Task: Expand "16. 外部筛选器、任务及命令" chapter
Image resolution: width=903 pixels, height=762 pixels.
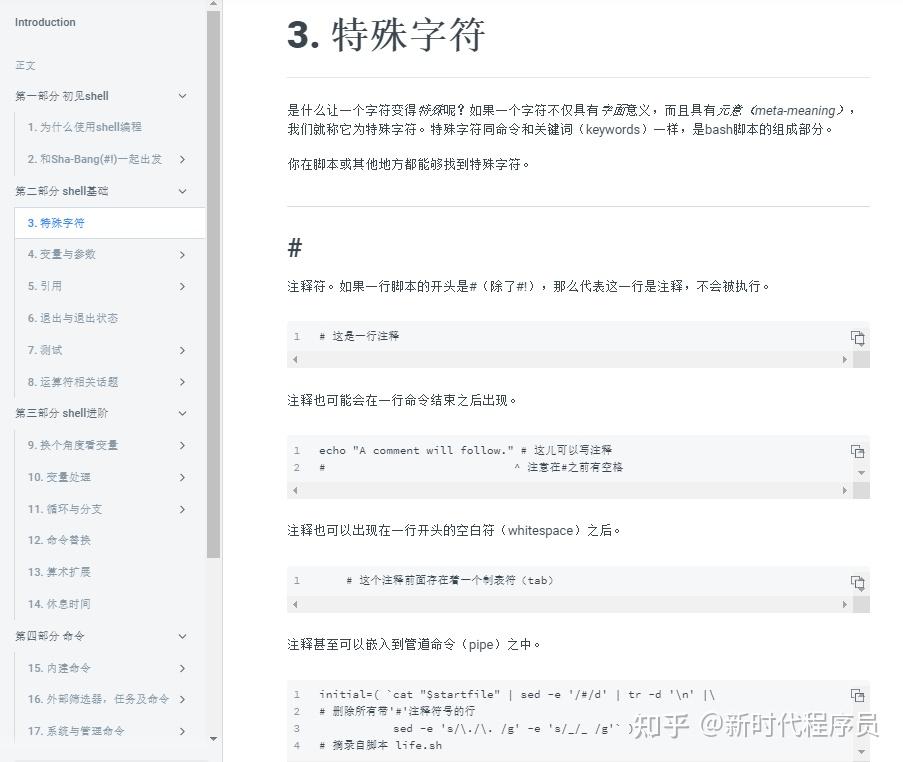Action: point(182,699)
